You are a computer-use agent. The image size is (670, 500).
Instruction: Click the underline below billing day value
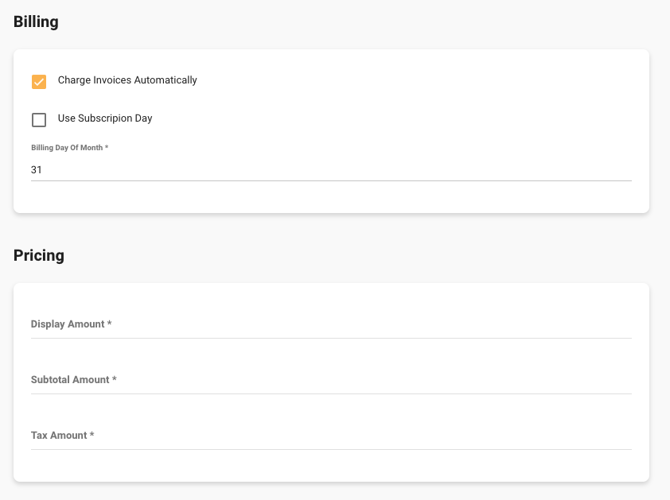pos(331,181)
